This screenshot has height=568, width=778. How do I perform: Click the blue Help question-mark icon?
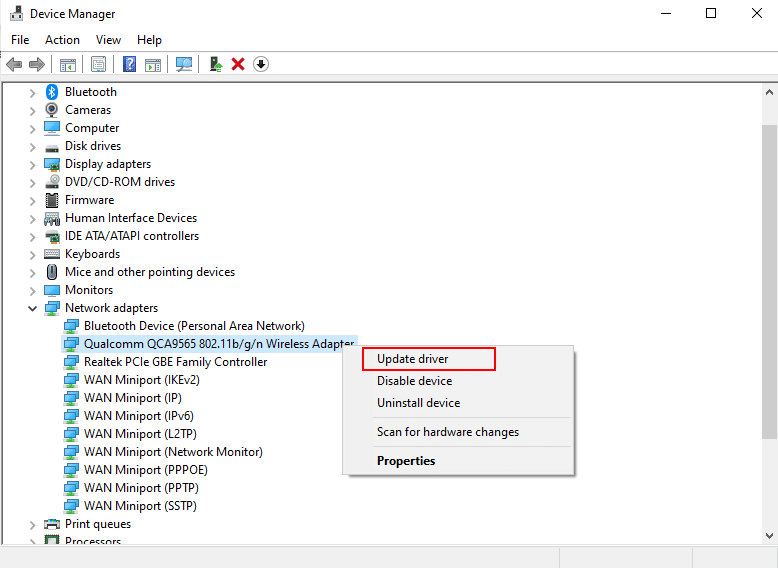(129, 64)
